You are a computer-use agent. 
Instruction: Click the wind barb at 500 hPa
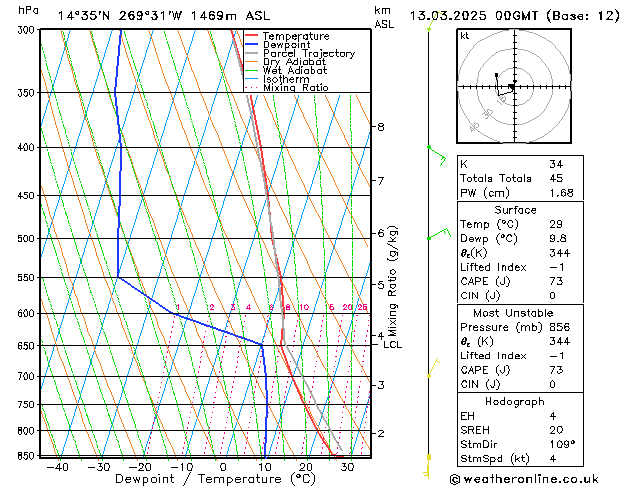(x=439, y=234)
